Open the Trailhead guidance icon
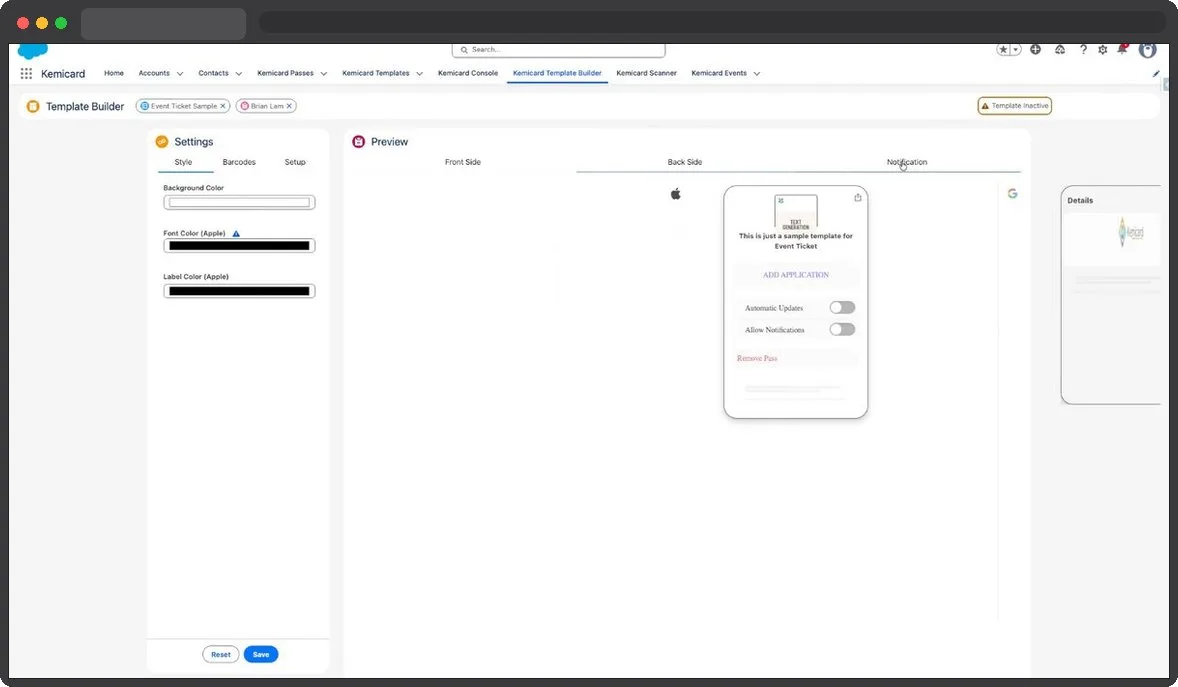This screenshot has width=1178, height=687. [1059, 50]
